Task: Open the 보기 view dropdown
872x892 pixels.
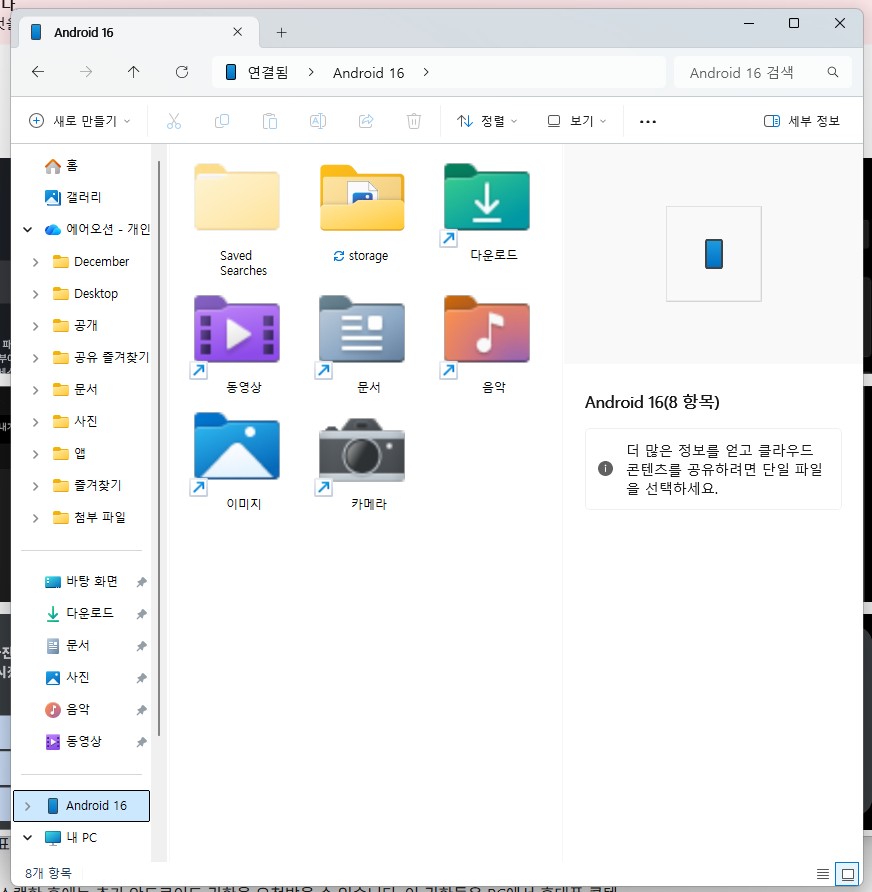Action: 577,121
